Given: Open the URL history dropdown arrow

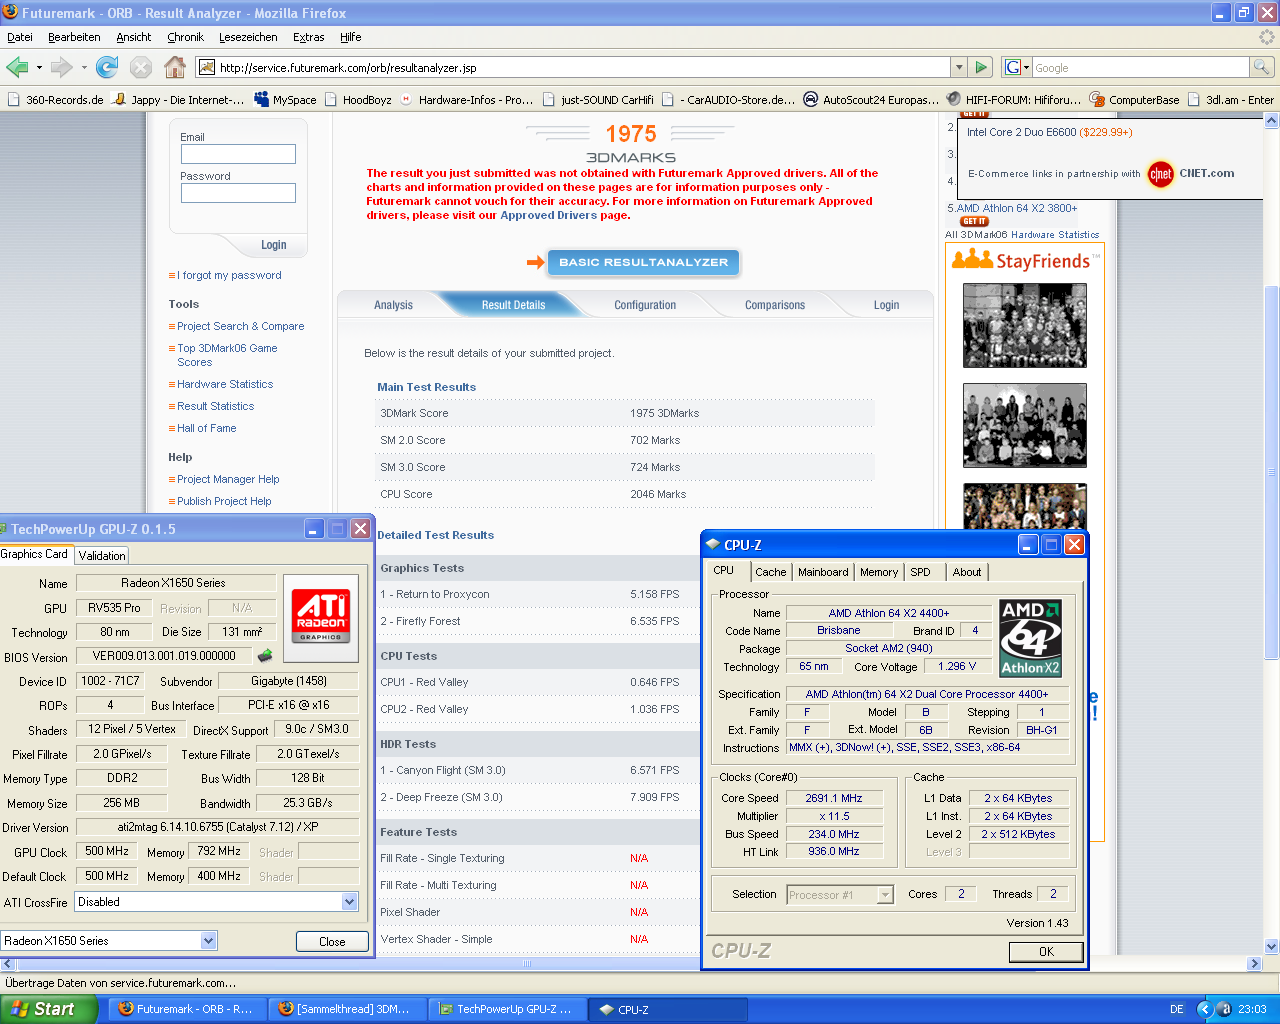Looking at the screenshot, I should pos(959,67).
